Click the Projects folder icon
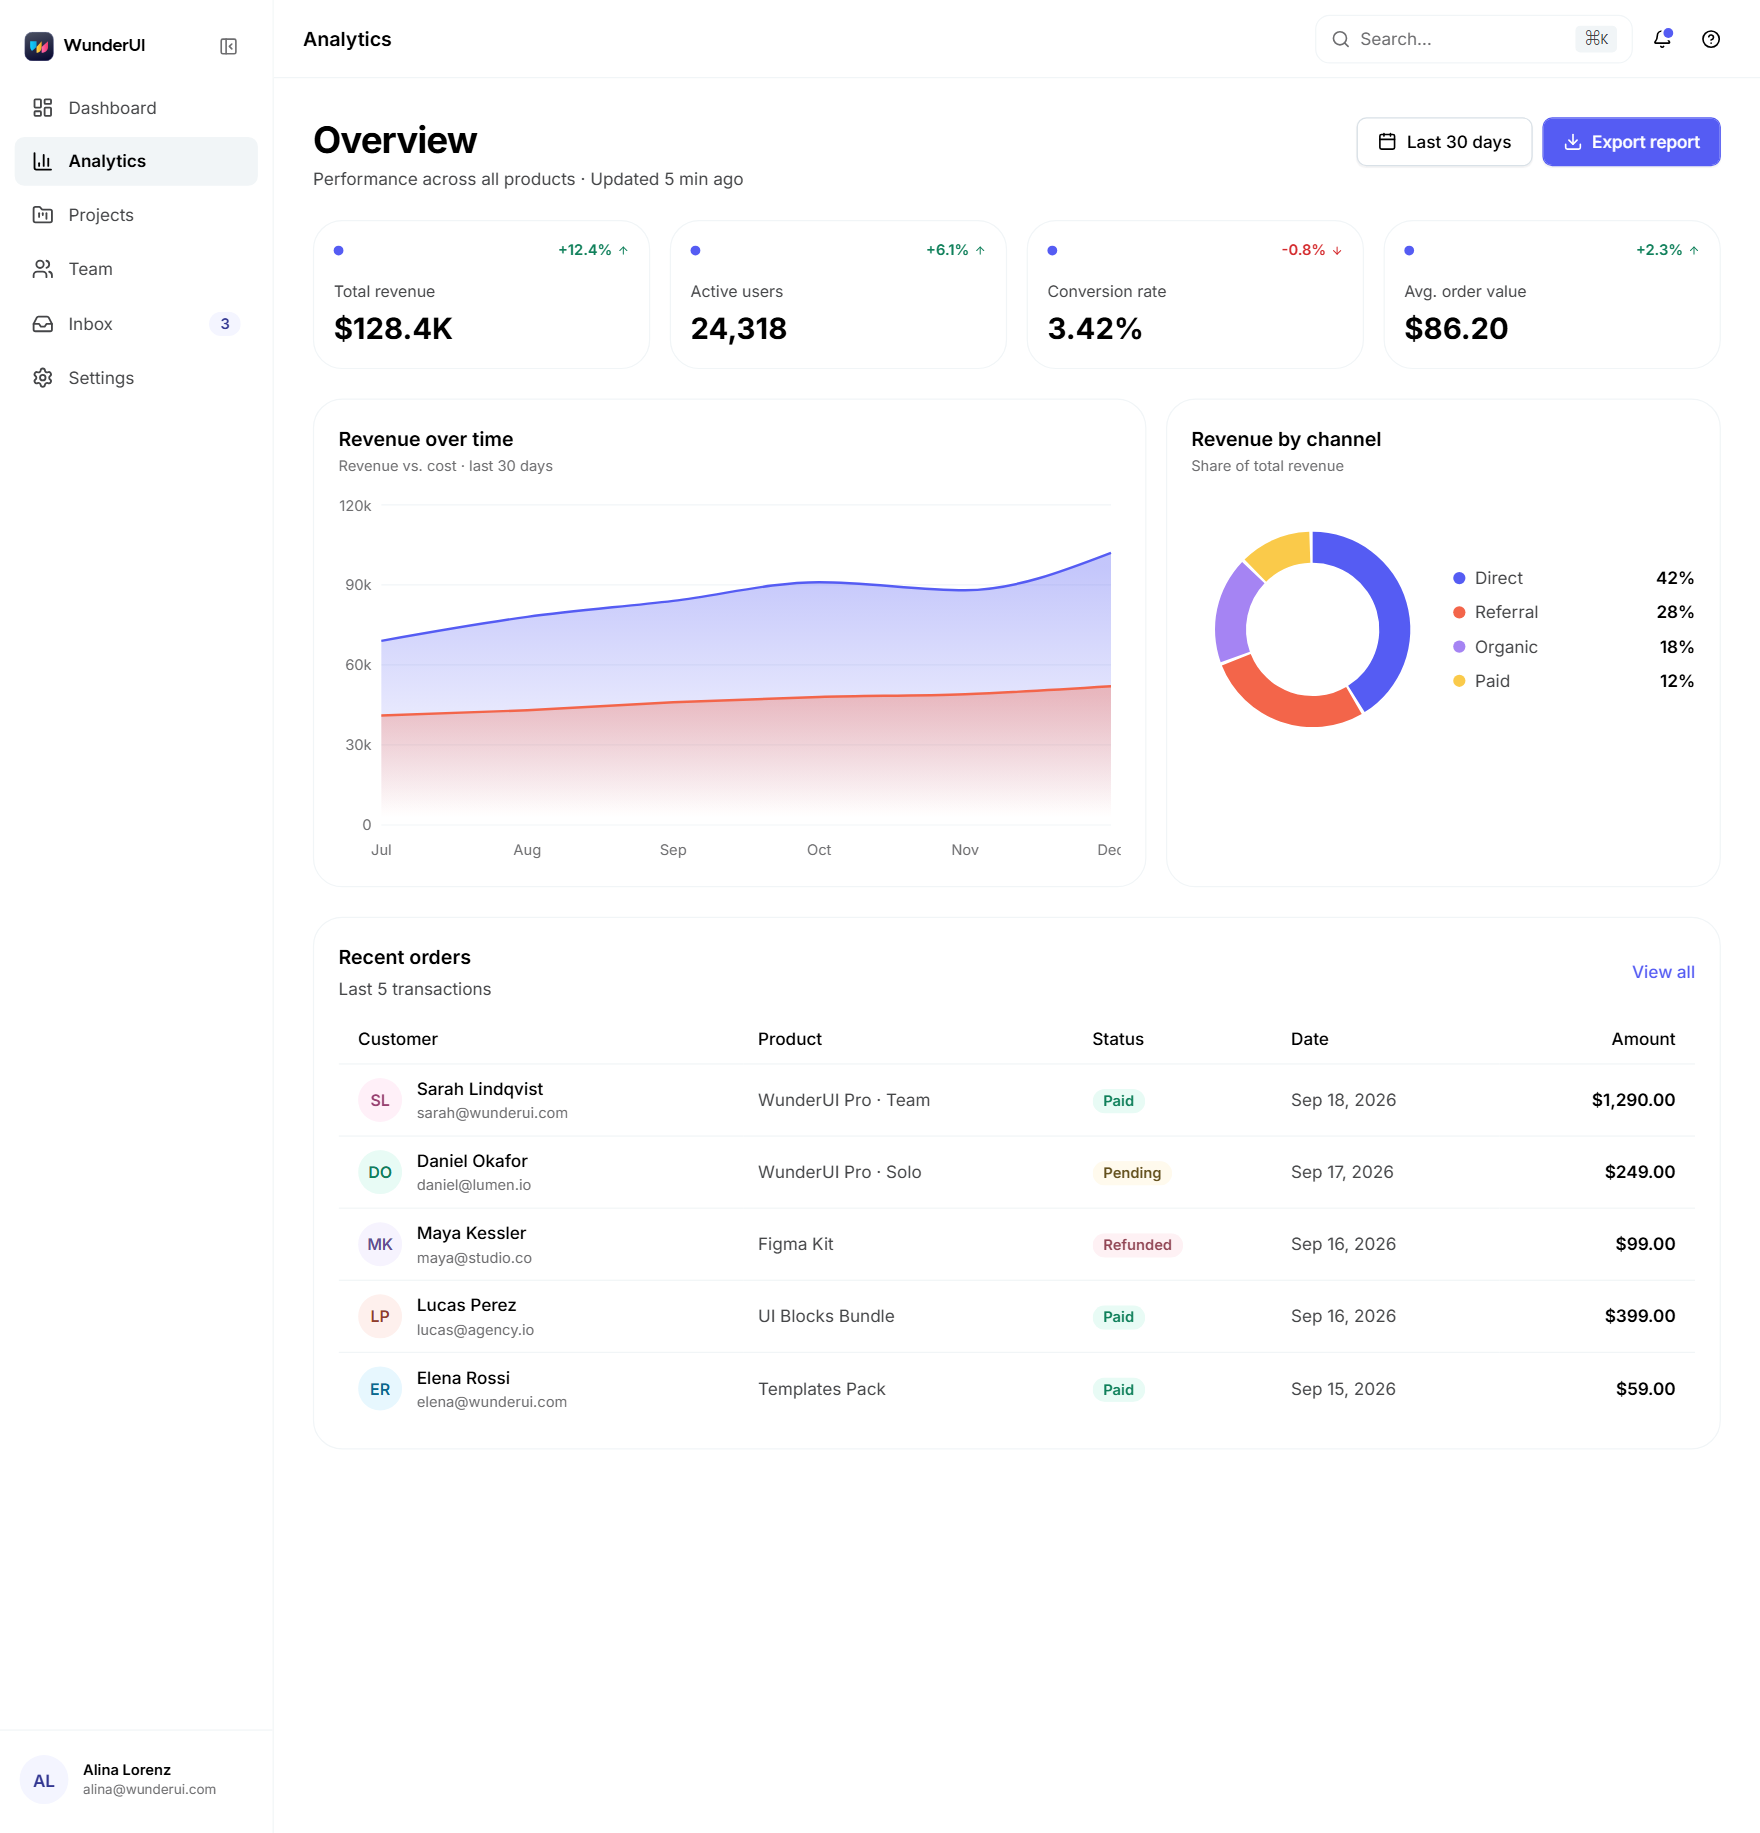 click(x=42, y=215)
